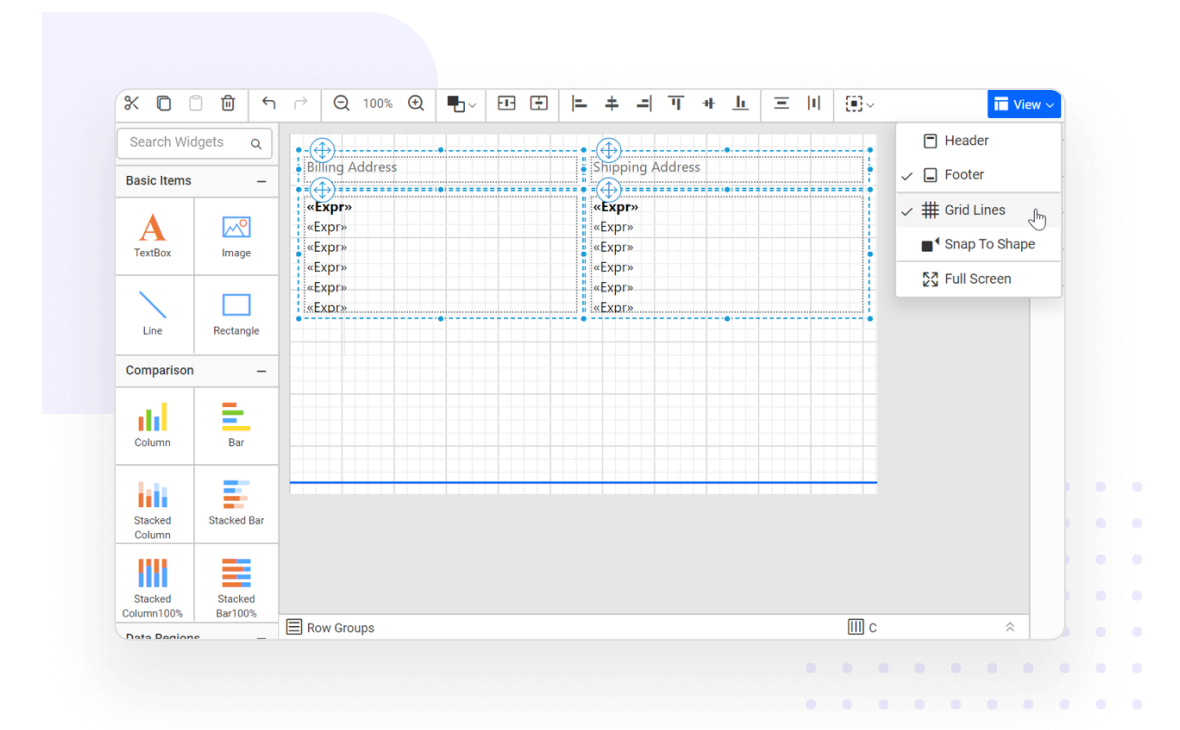Align selected items to the bottom
Image resolution: width=1180 pixels, height=730 pixels.
[741, 103]
